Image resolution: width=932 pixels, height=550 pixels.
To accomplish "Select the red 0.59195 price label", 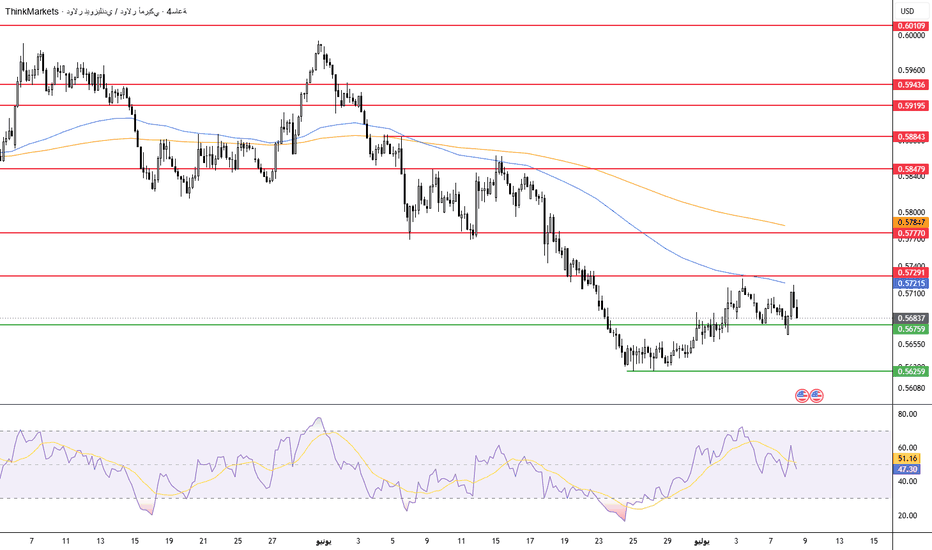I will pyautogui.click(x=911, y=106).
